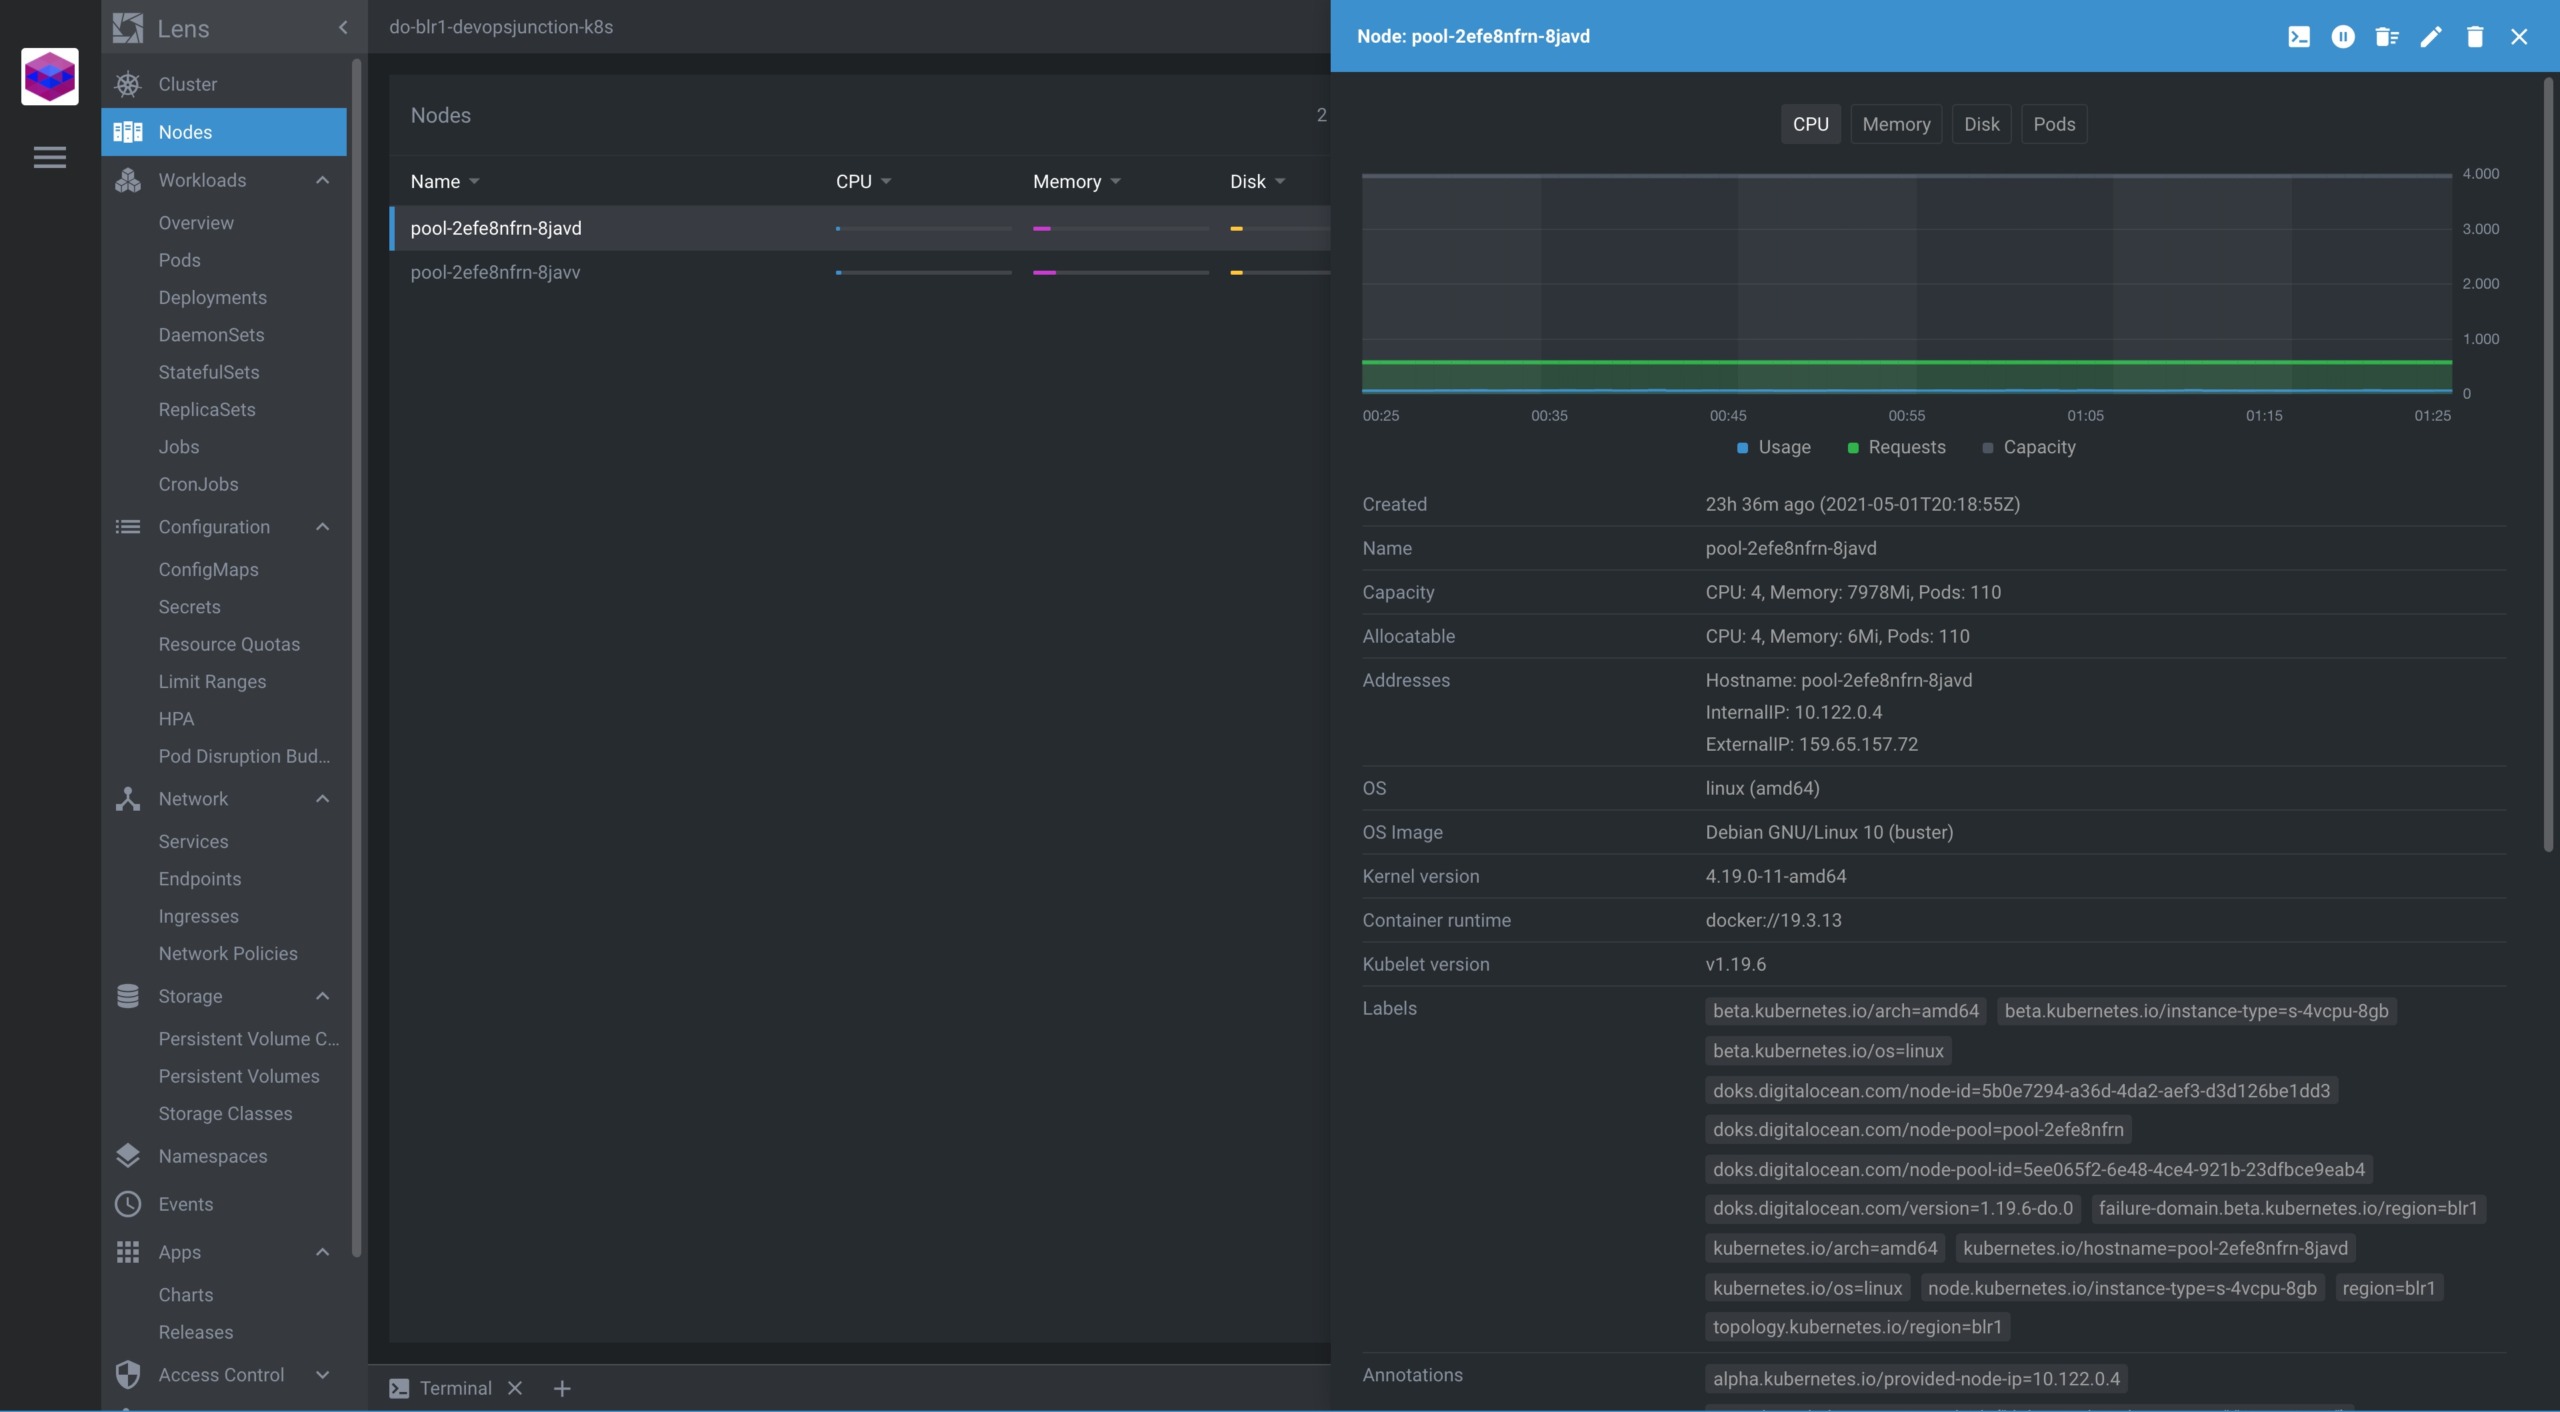The width and height of the screenshot is (2560, 1412).
Task: Click the Network icon in sidebar
Action: (x=128, y=799)
